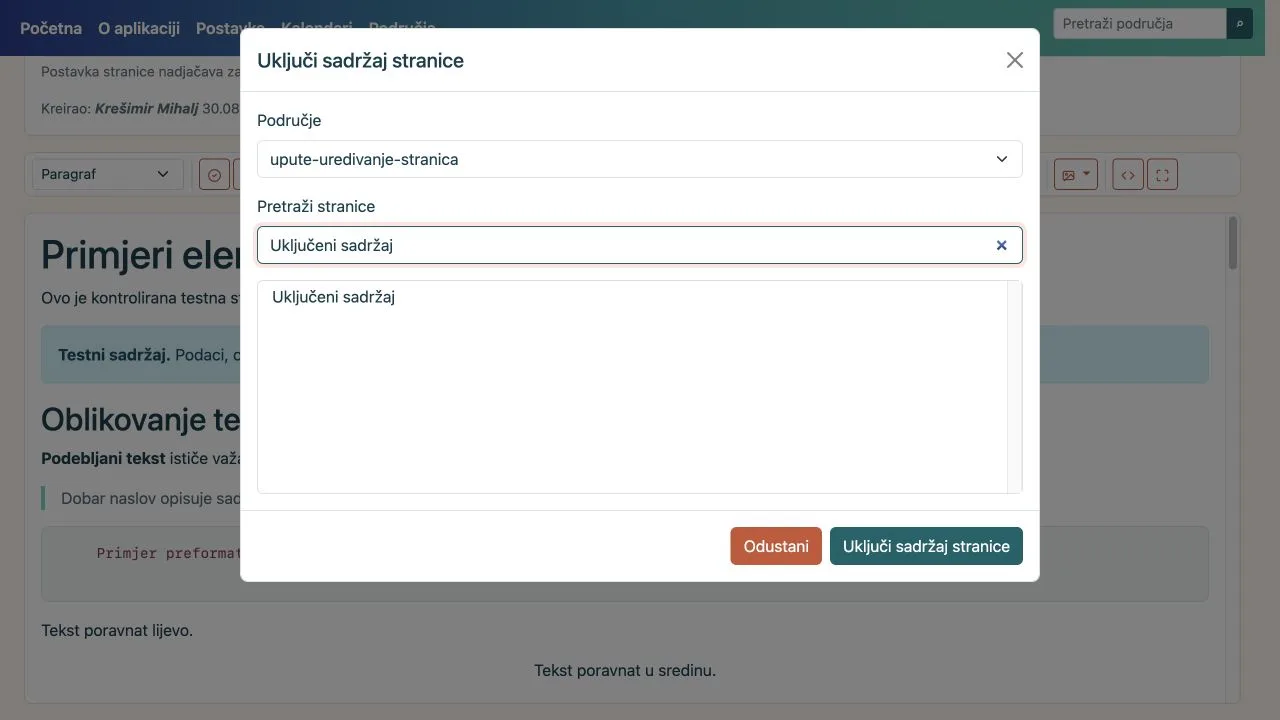The image size is (1280, 720).
Task: Click the text Tekst poravnat u sredinu
Action: click(x=625, y=670)
